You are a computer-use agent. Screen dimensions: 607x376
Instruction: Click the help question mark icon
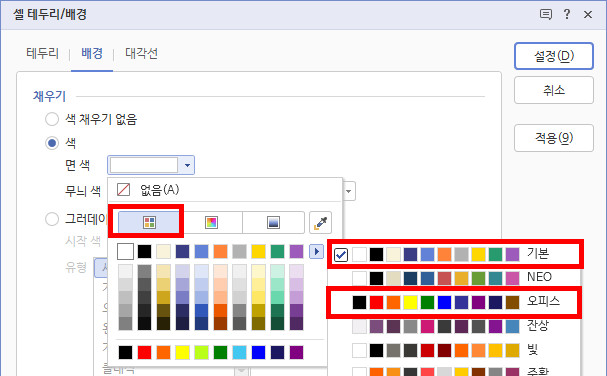tap(567, 14)
